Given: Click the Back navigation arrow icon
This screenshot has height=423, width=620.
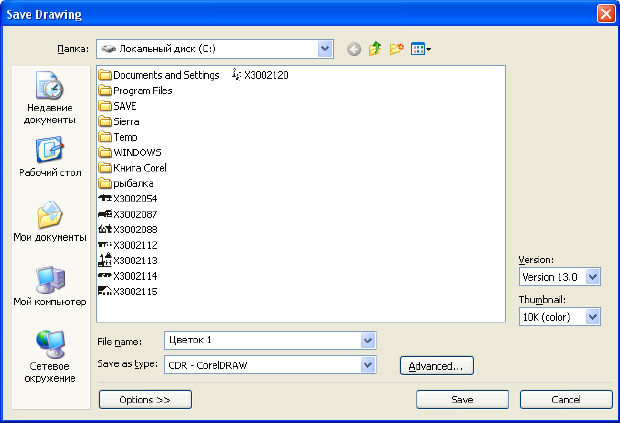Looking at the screenshot, I should point(354,48).
